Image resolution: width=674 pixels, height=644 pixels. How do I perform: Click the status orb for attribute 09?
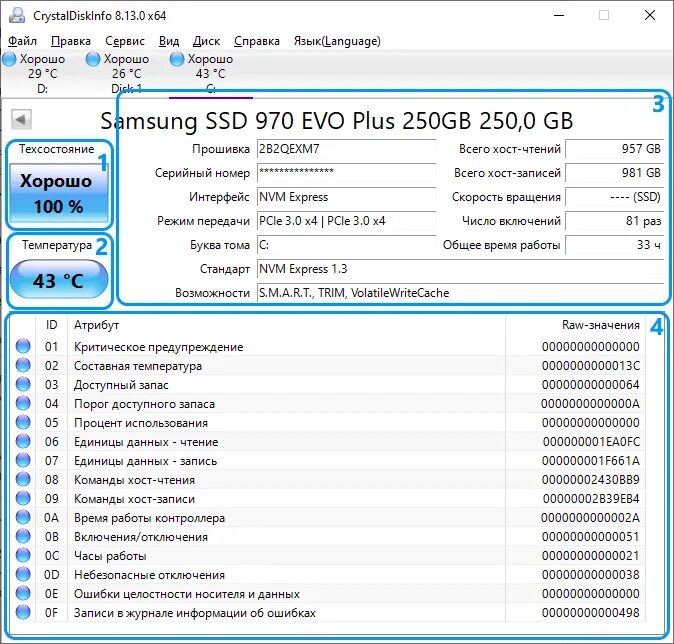23,498
